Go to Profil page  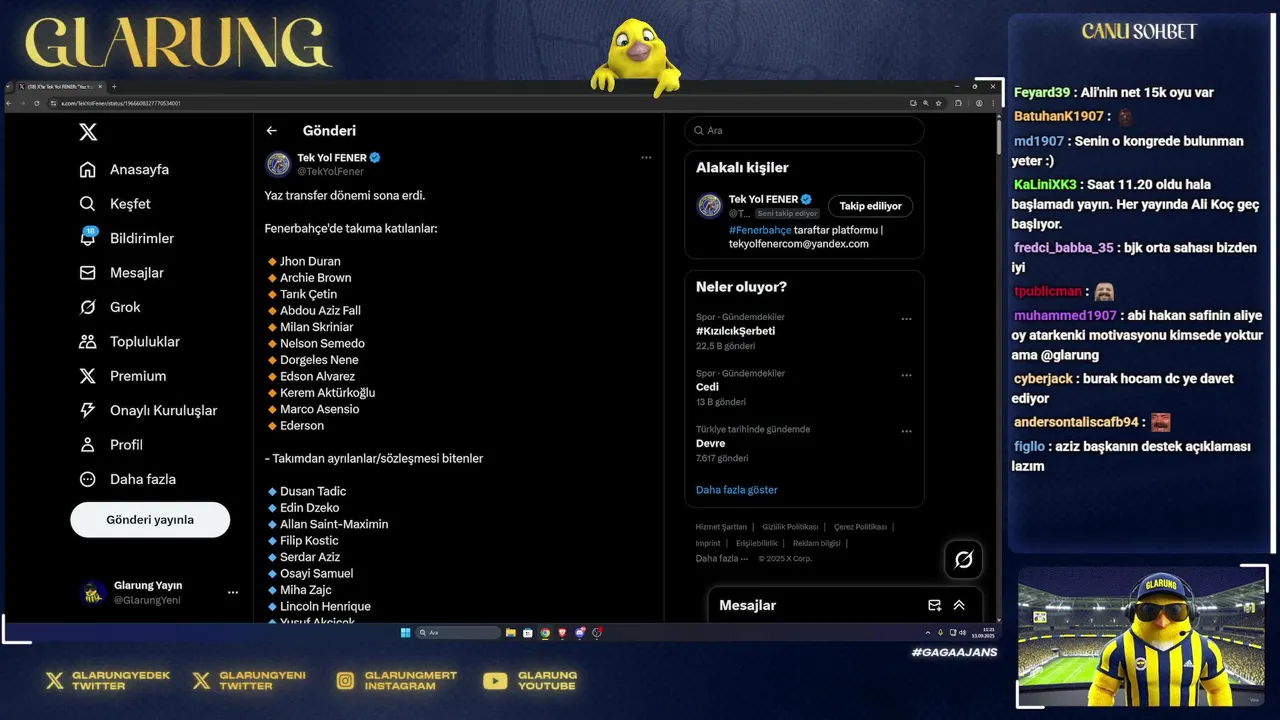point(111,445)
